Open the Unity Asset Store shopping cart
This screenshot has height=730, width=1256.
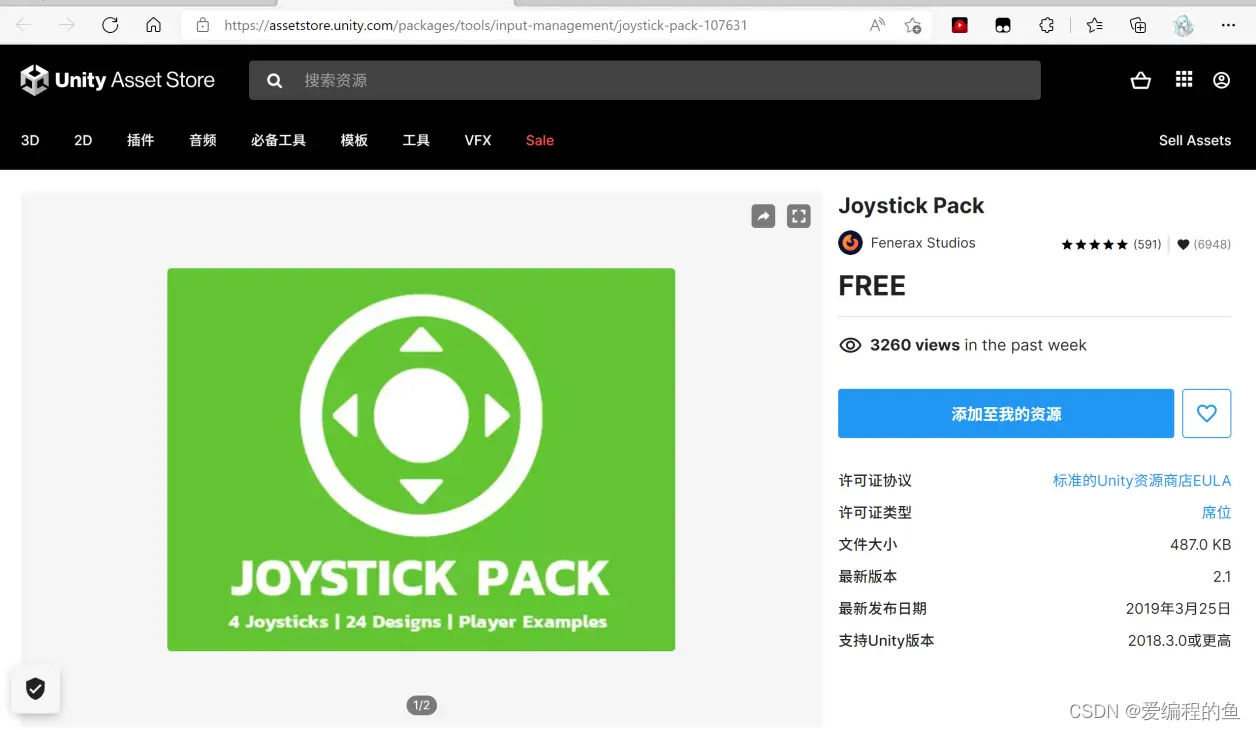point(1141,80)
